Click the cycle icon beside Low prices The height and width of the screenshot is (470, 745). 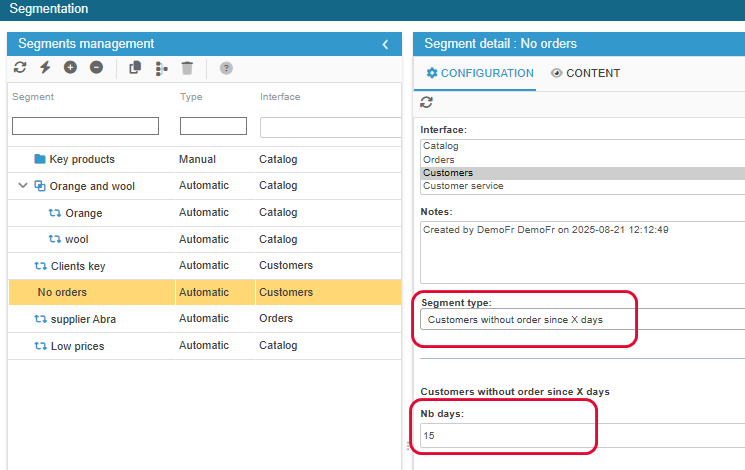pyautogui.click(x=40, y=346)
